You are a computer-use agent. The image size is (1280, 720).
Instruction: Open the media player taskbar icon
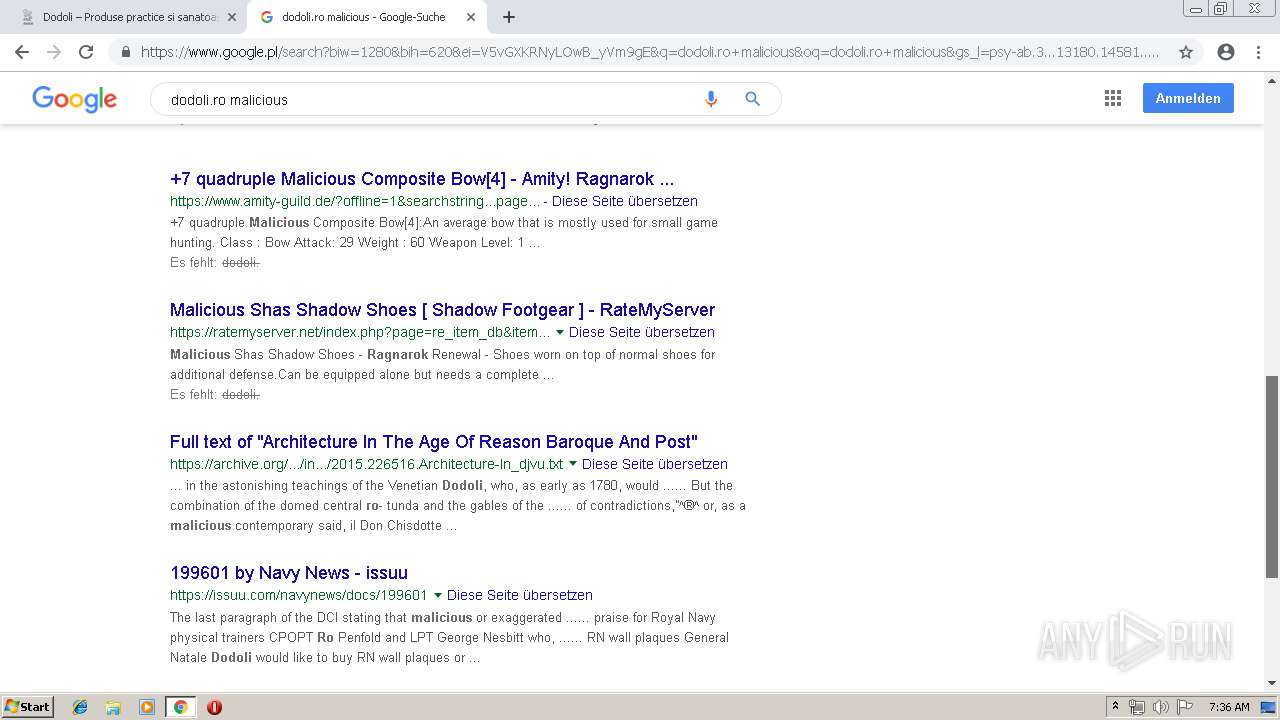pyautogui.click(x=147, y=707)
